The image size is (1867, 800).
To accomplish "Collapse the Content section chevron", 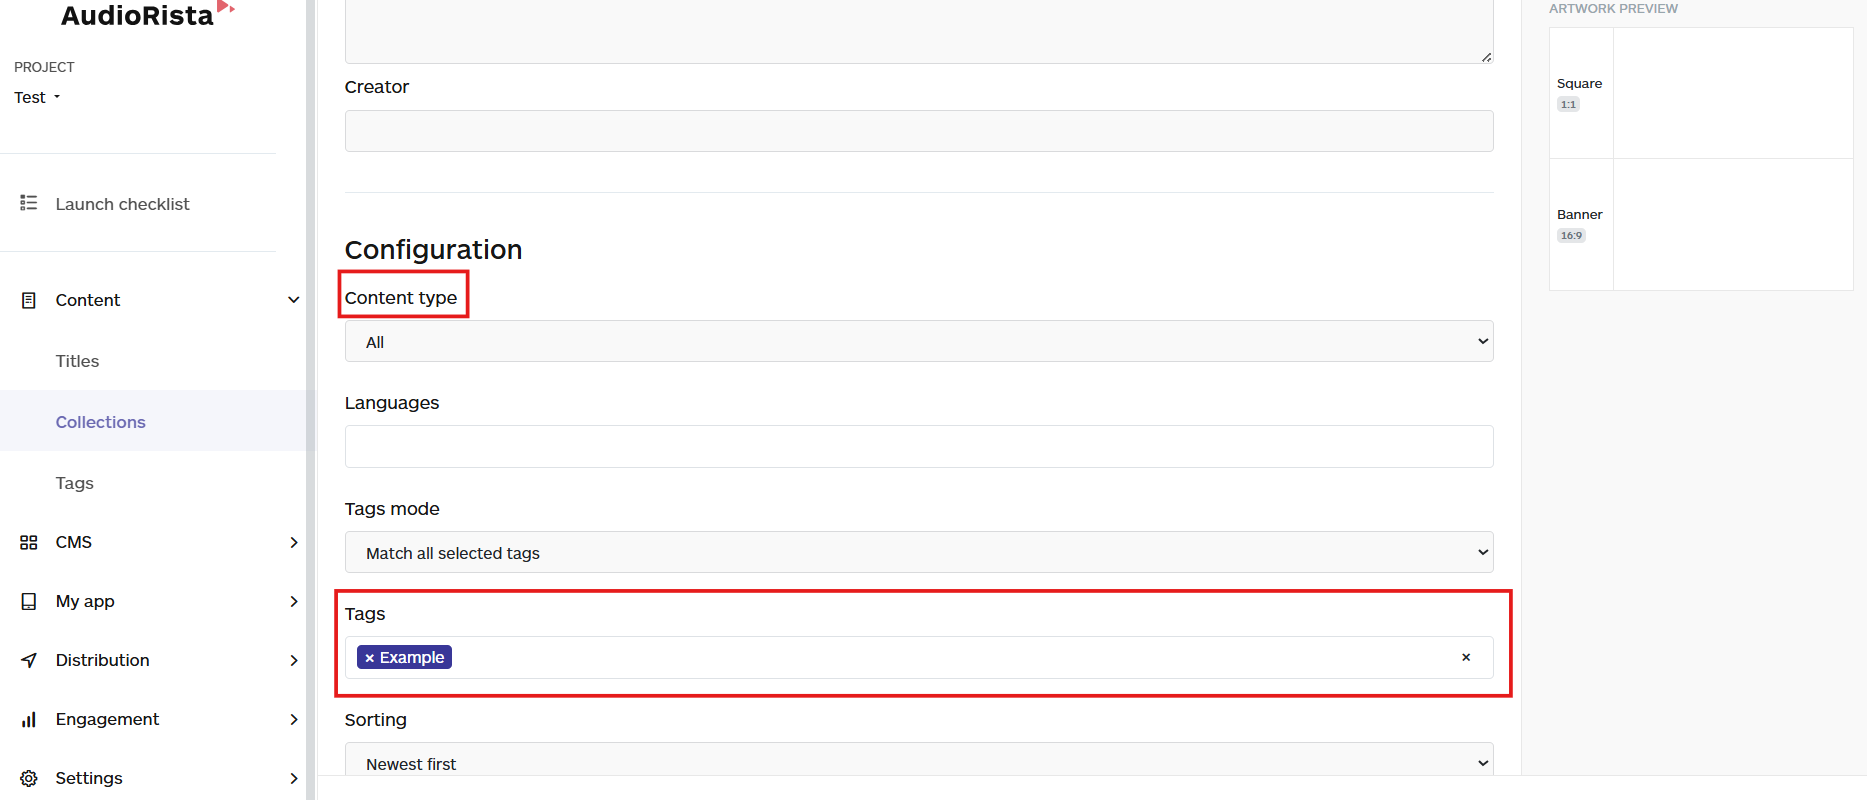I will point(293,299).
